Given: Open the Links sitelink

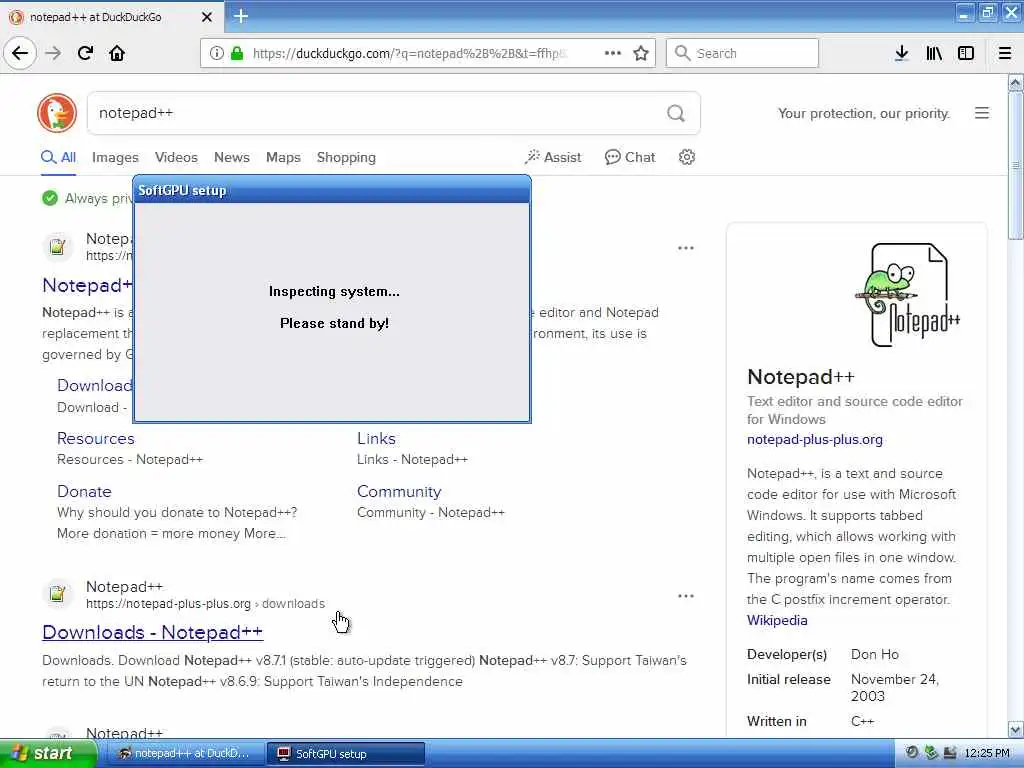Looking at the screenshot, I should 376,438.
